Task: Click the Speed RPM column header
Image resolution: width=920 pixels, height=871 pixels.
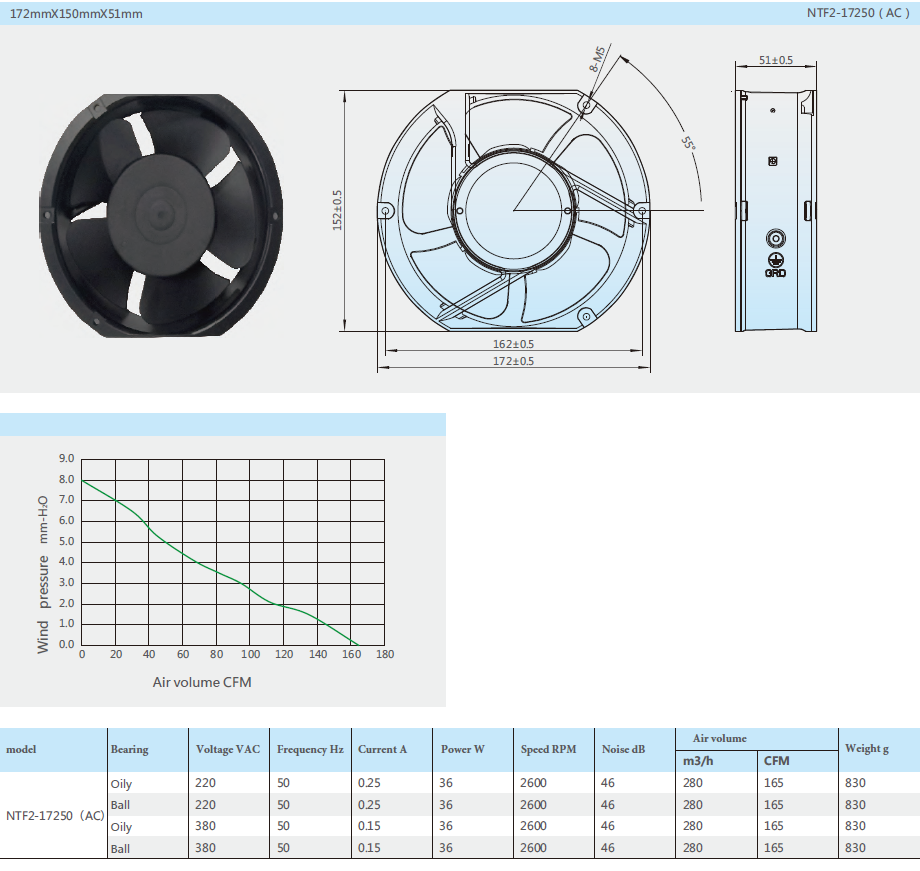Action: point(548,749)
